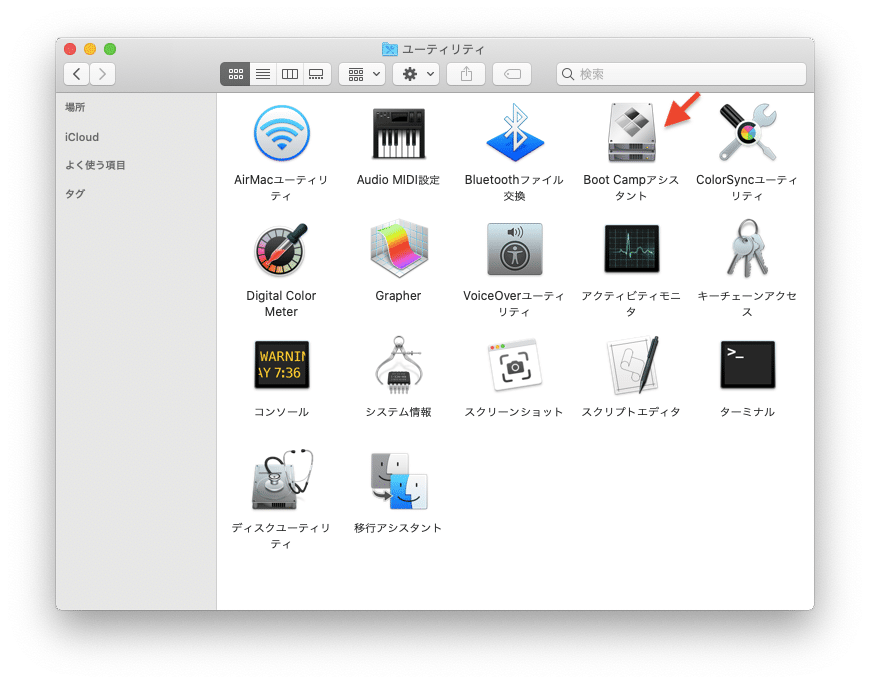Open the Audio MIDI設定 piano icon
Screen dimensions: 870x684
[398, 133]
